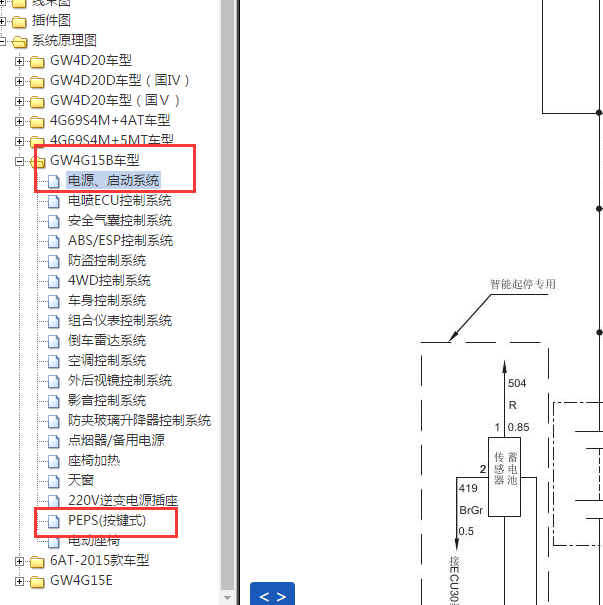Open the 220V逆变电源插座 diagram
Viewport: 603px width, 605px height.
coord(123,500)
